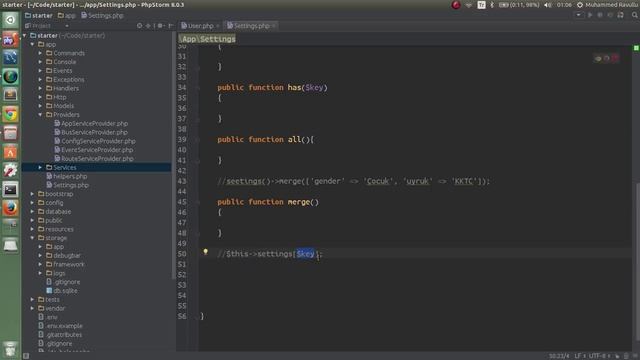Click starter breadcrumb in navigation bar

pyautogui.click(x=39, y=16)
